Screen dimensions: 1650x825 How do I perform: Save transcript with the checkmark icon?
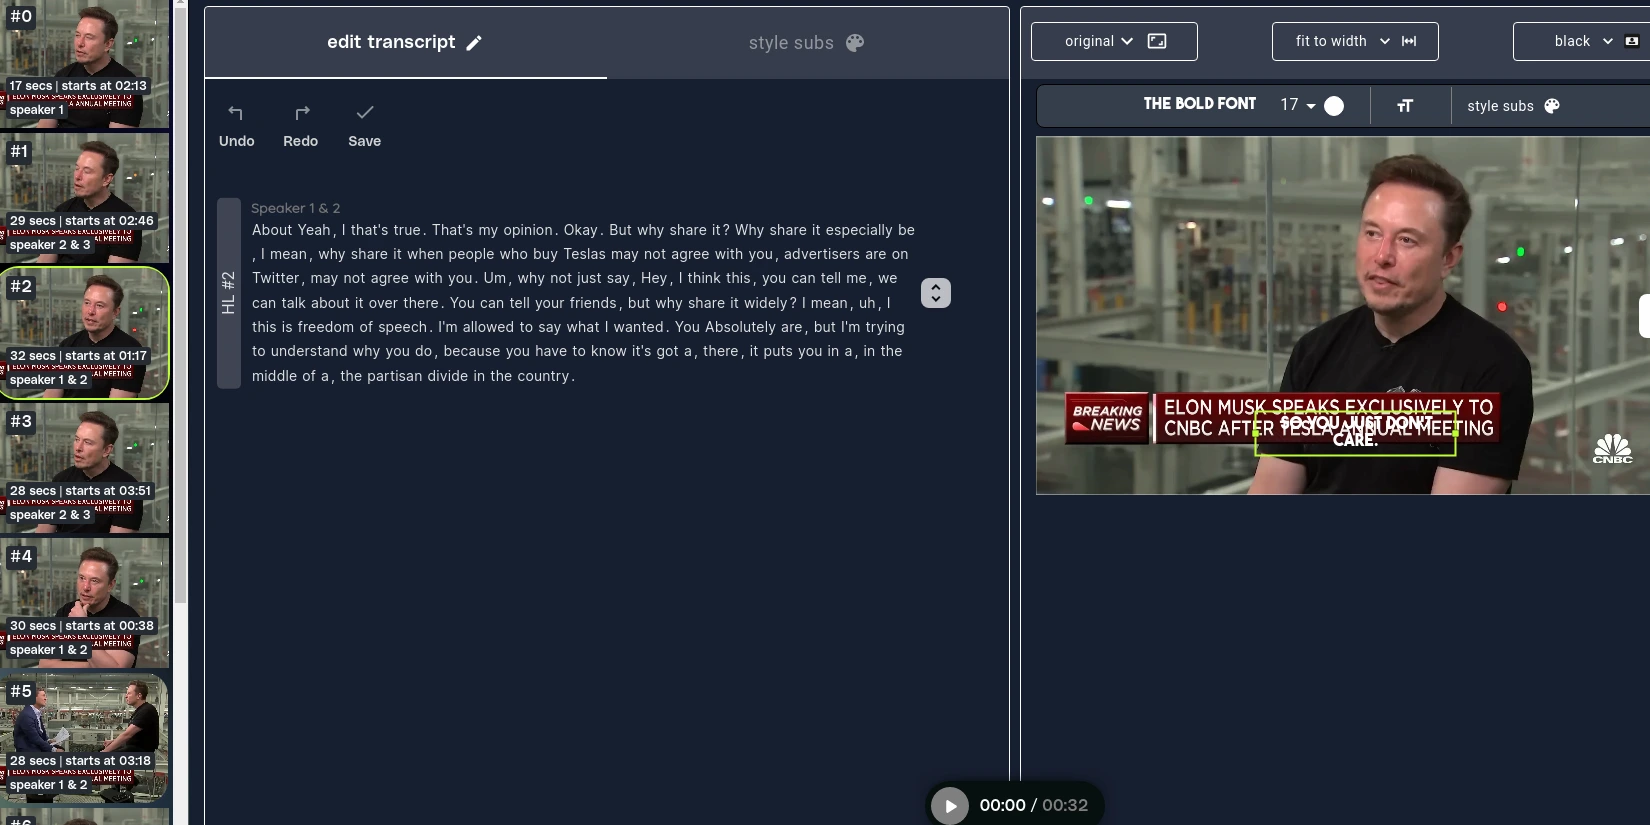365,113
